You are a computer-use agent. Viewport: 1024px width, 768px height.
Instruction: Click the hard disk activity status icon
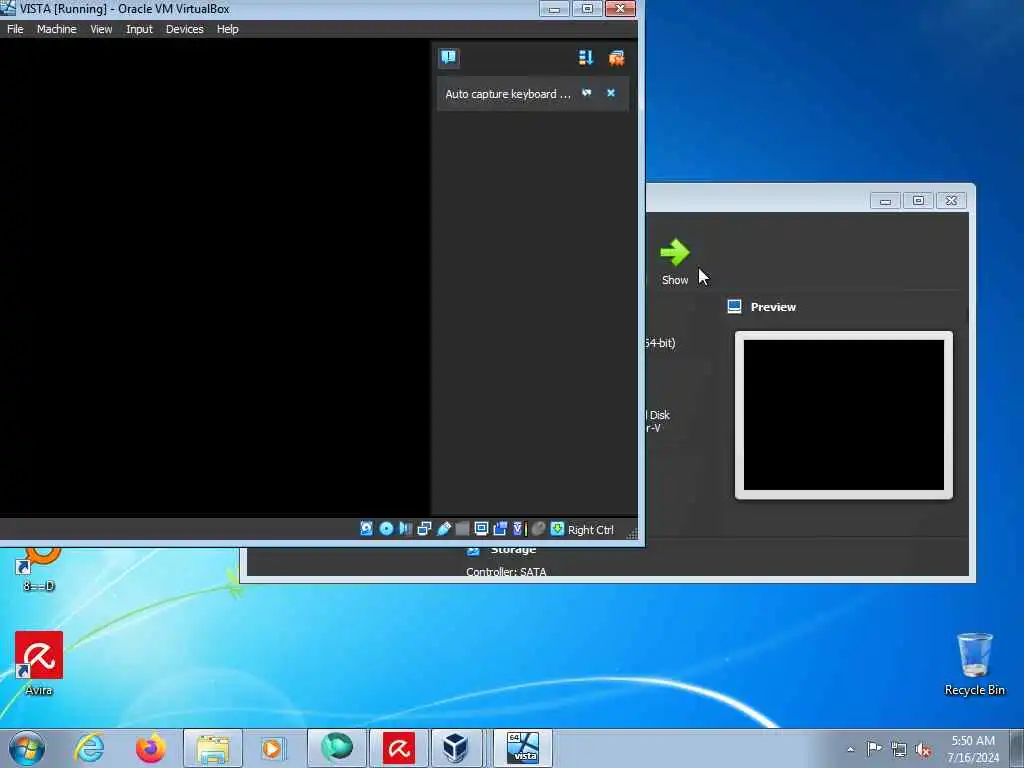click(x=366, y=528)
